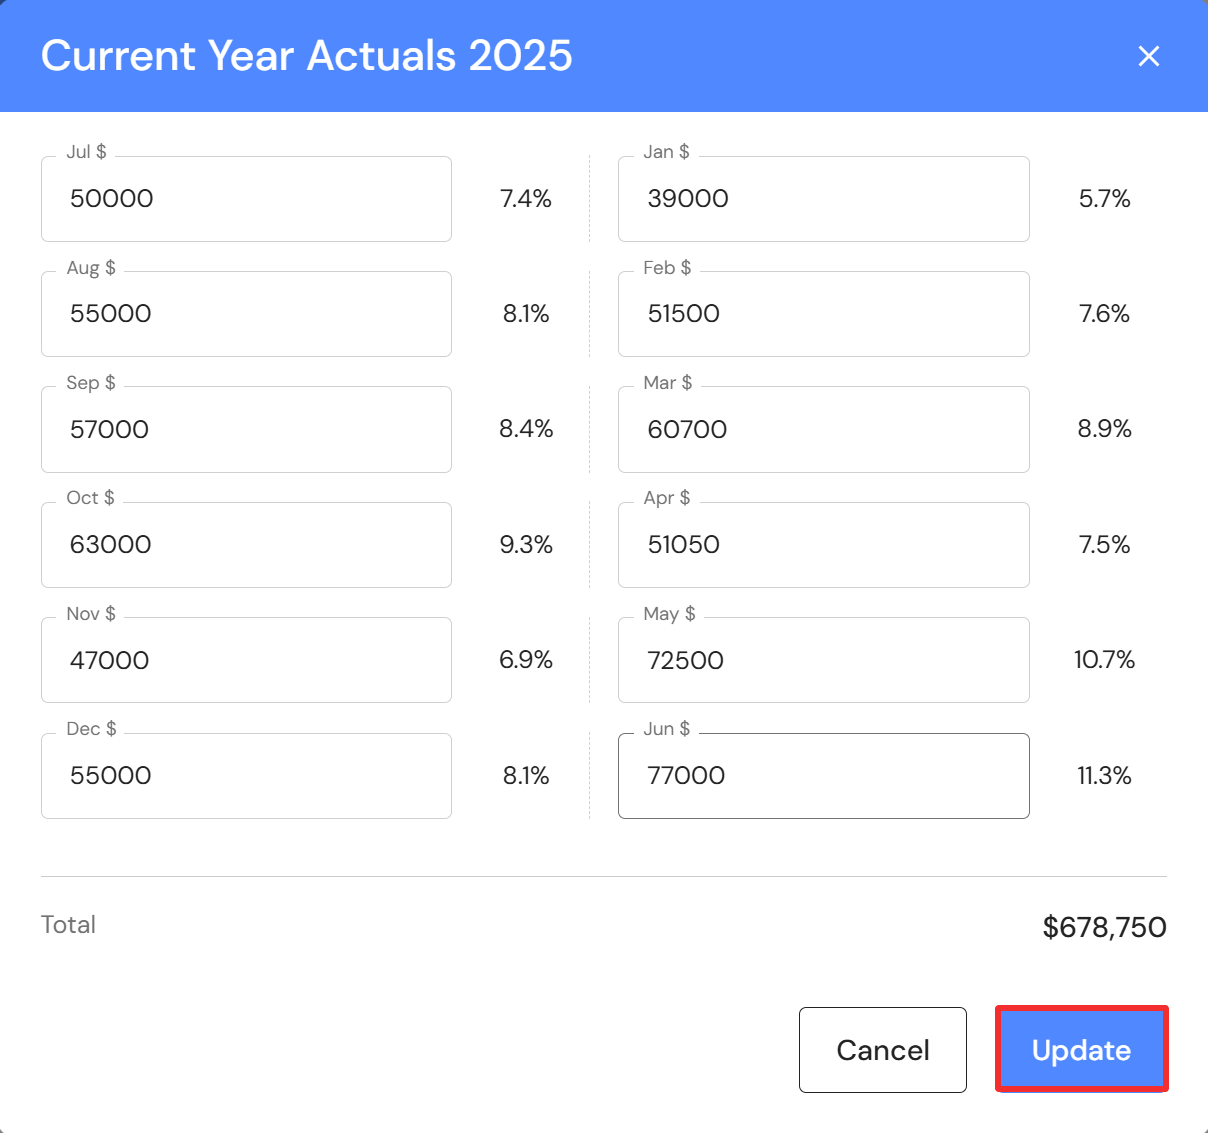1208x1133 pixels.
Task: Select the Sep $ input box
Action: pyautogui.click(x=246, y=430)
